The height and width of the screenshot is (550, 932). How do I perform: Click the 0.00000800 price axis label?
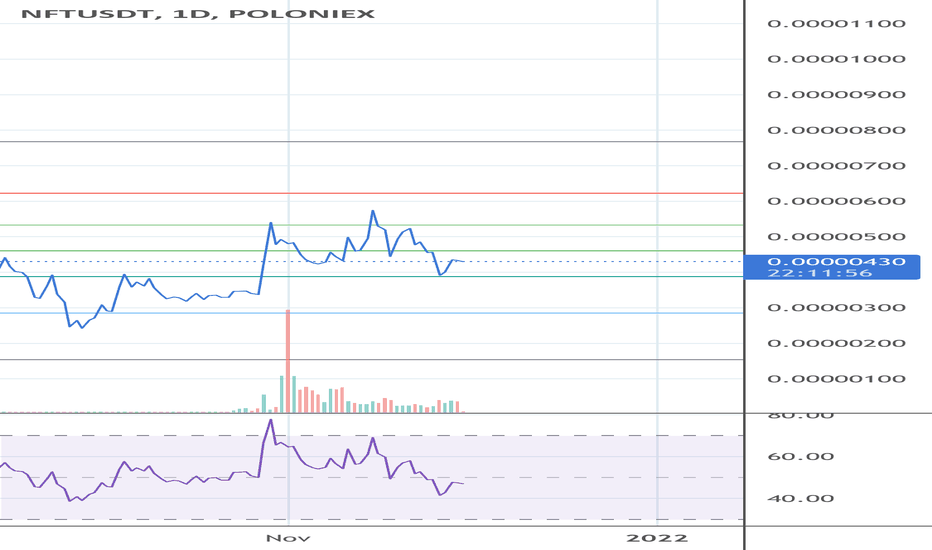[x=836, y=130]
